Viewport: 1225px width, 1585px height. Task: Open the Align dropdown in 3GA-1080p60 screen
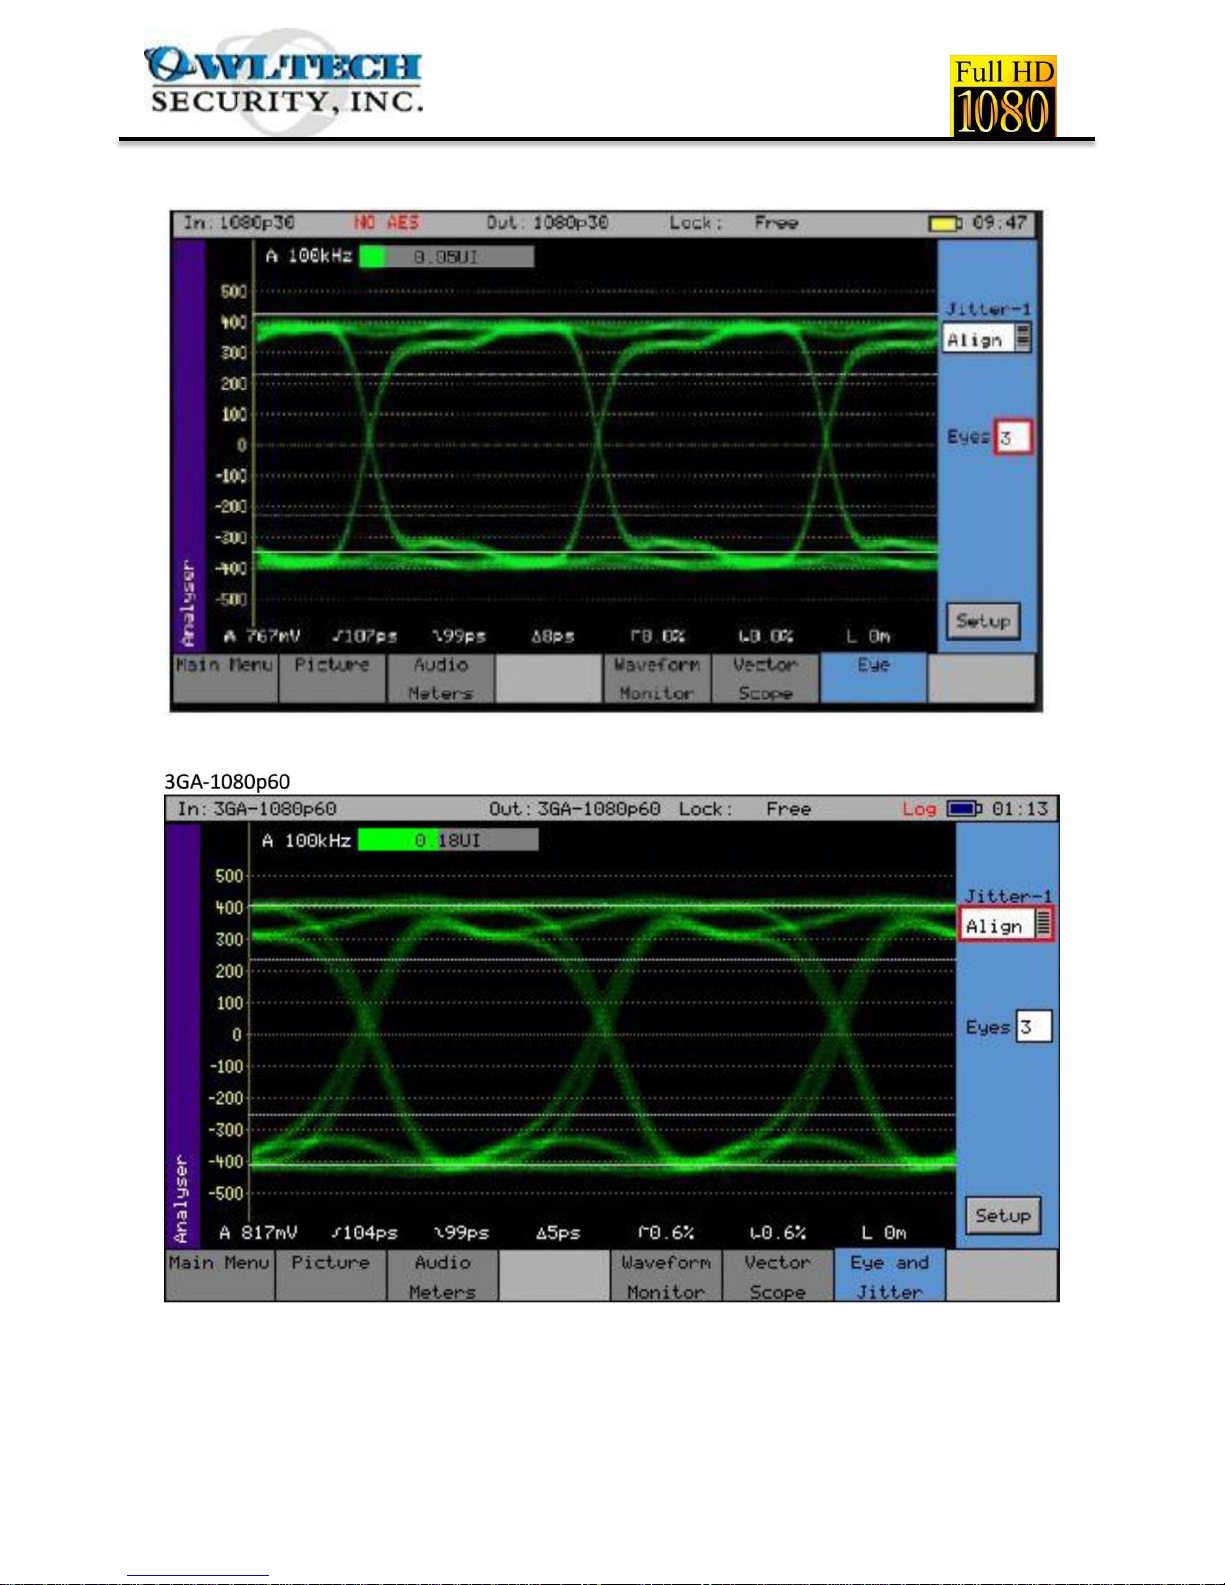tap(1007, 925)
